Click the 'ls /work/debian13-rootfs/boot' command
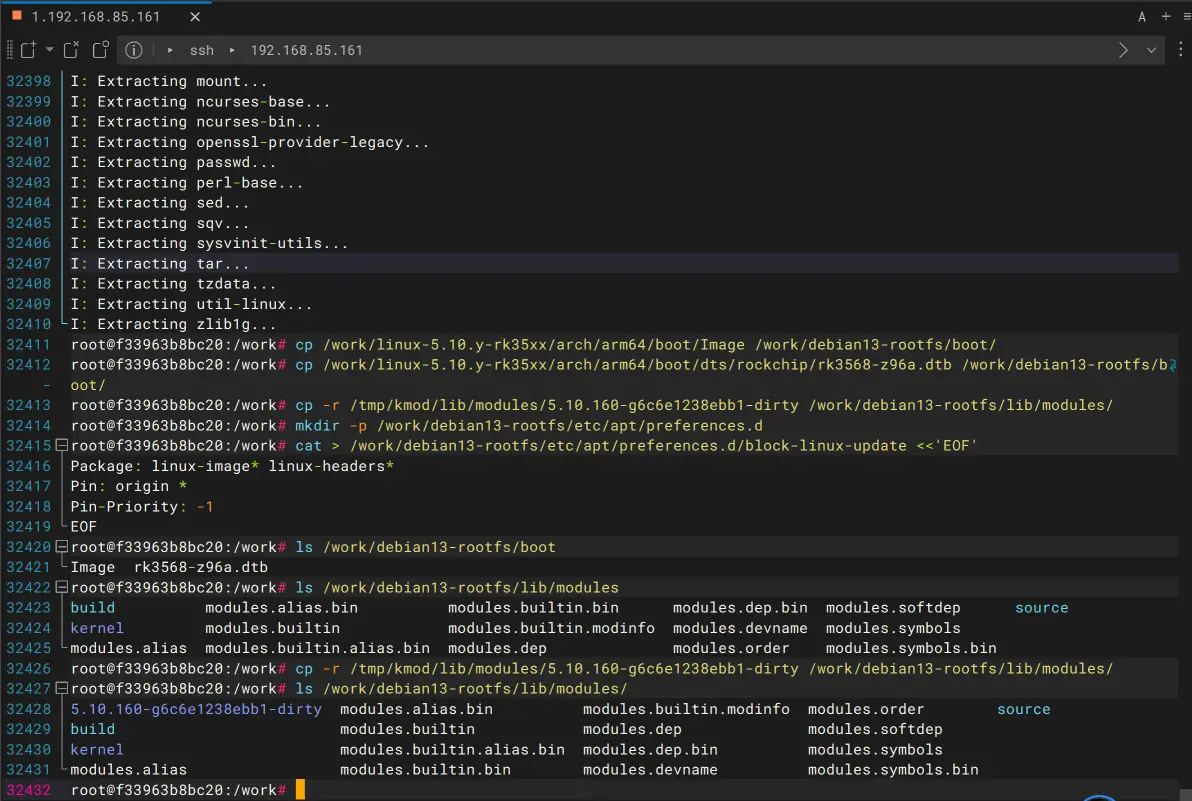1192x801 pixels. point(426,546)
